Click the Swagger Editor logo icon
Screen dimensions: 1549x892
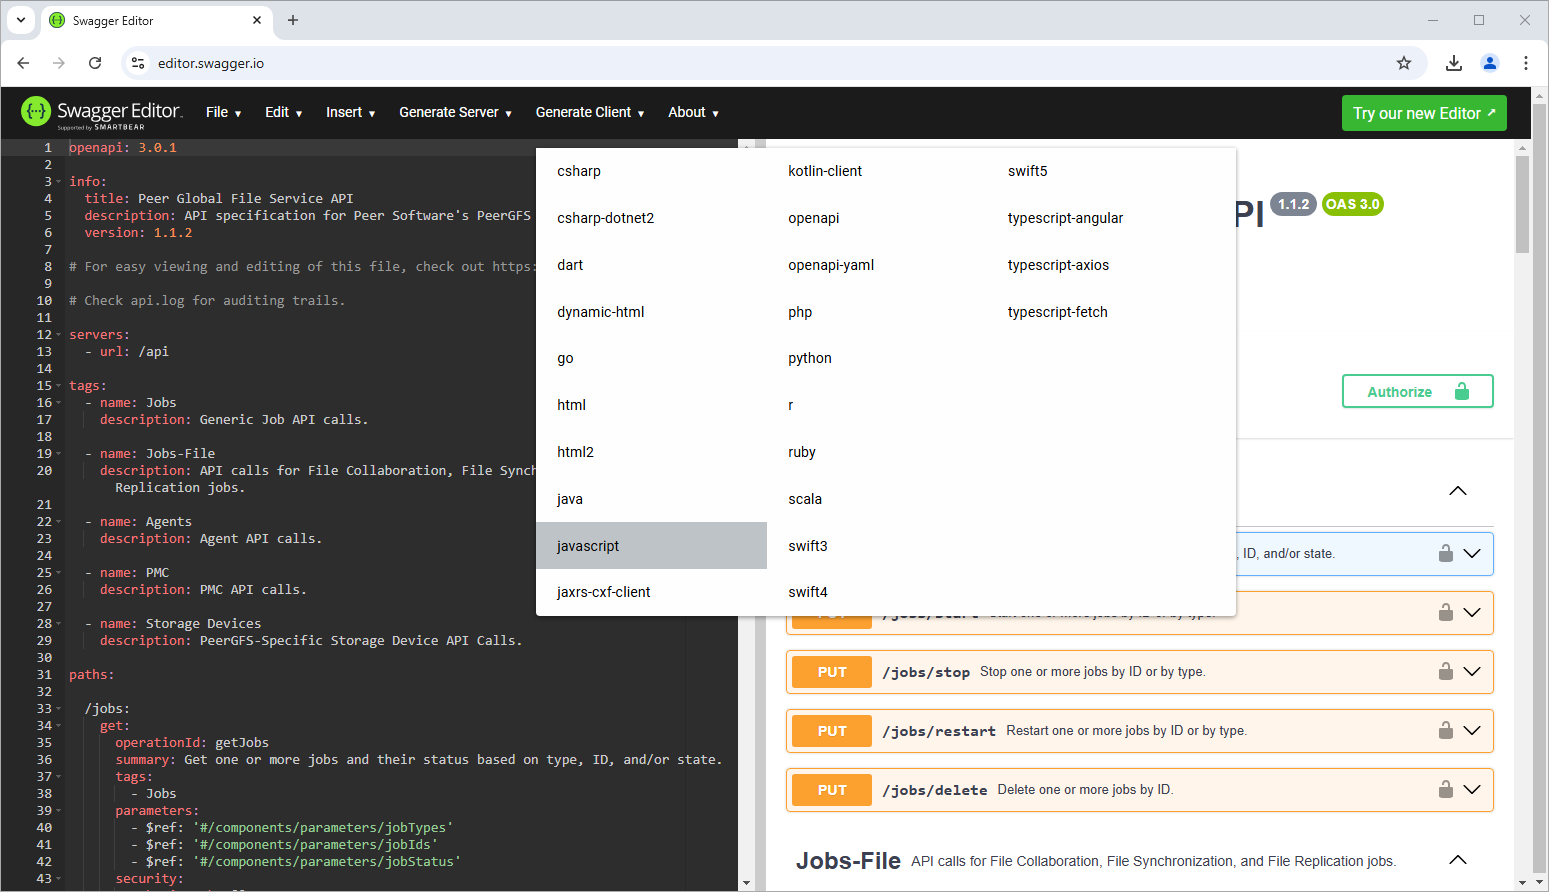36,112
